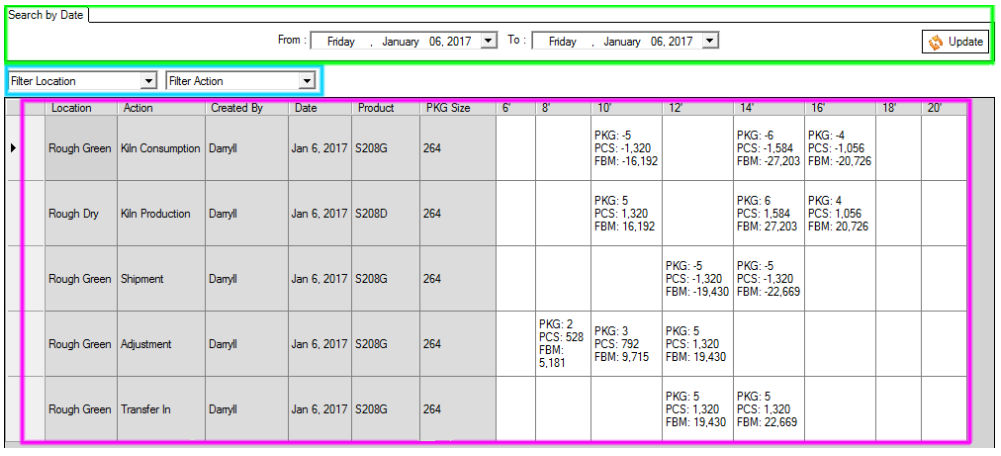Click the Product column header

tap(386, 108)
